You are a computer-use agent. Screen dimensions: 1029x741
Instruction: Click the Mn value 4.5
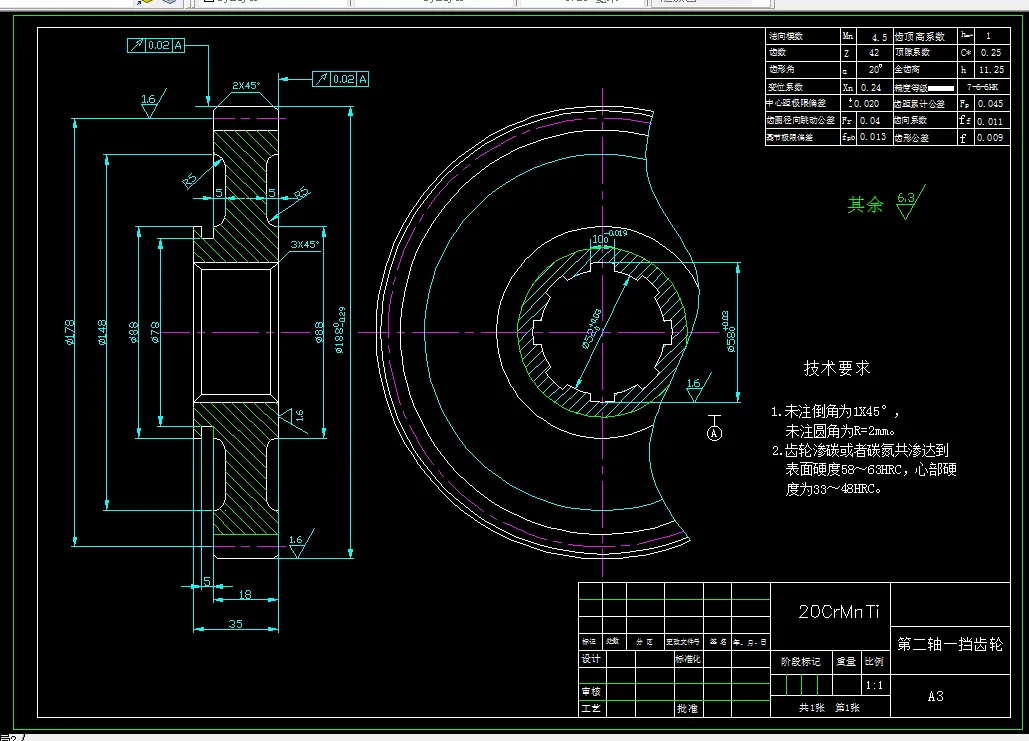(879, 37)
